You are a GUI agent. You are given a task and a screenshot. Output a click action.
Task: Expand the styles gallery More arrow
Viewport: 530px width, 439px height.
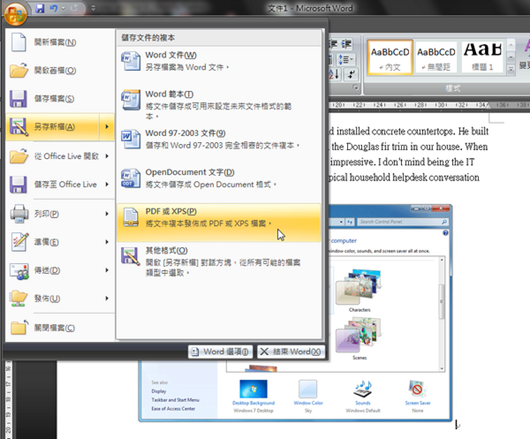511,70
